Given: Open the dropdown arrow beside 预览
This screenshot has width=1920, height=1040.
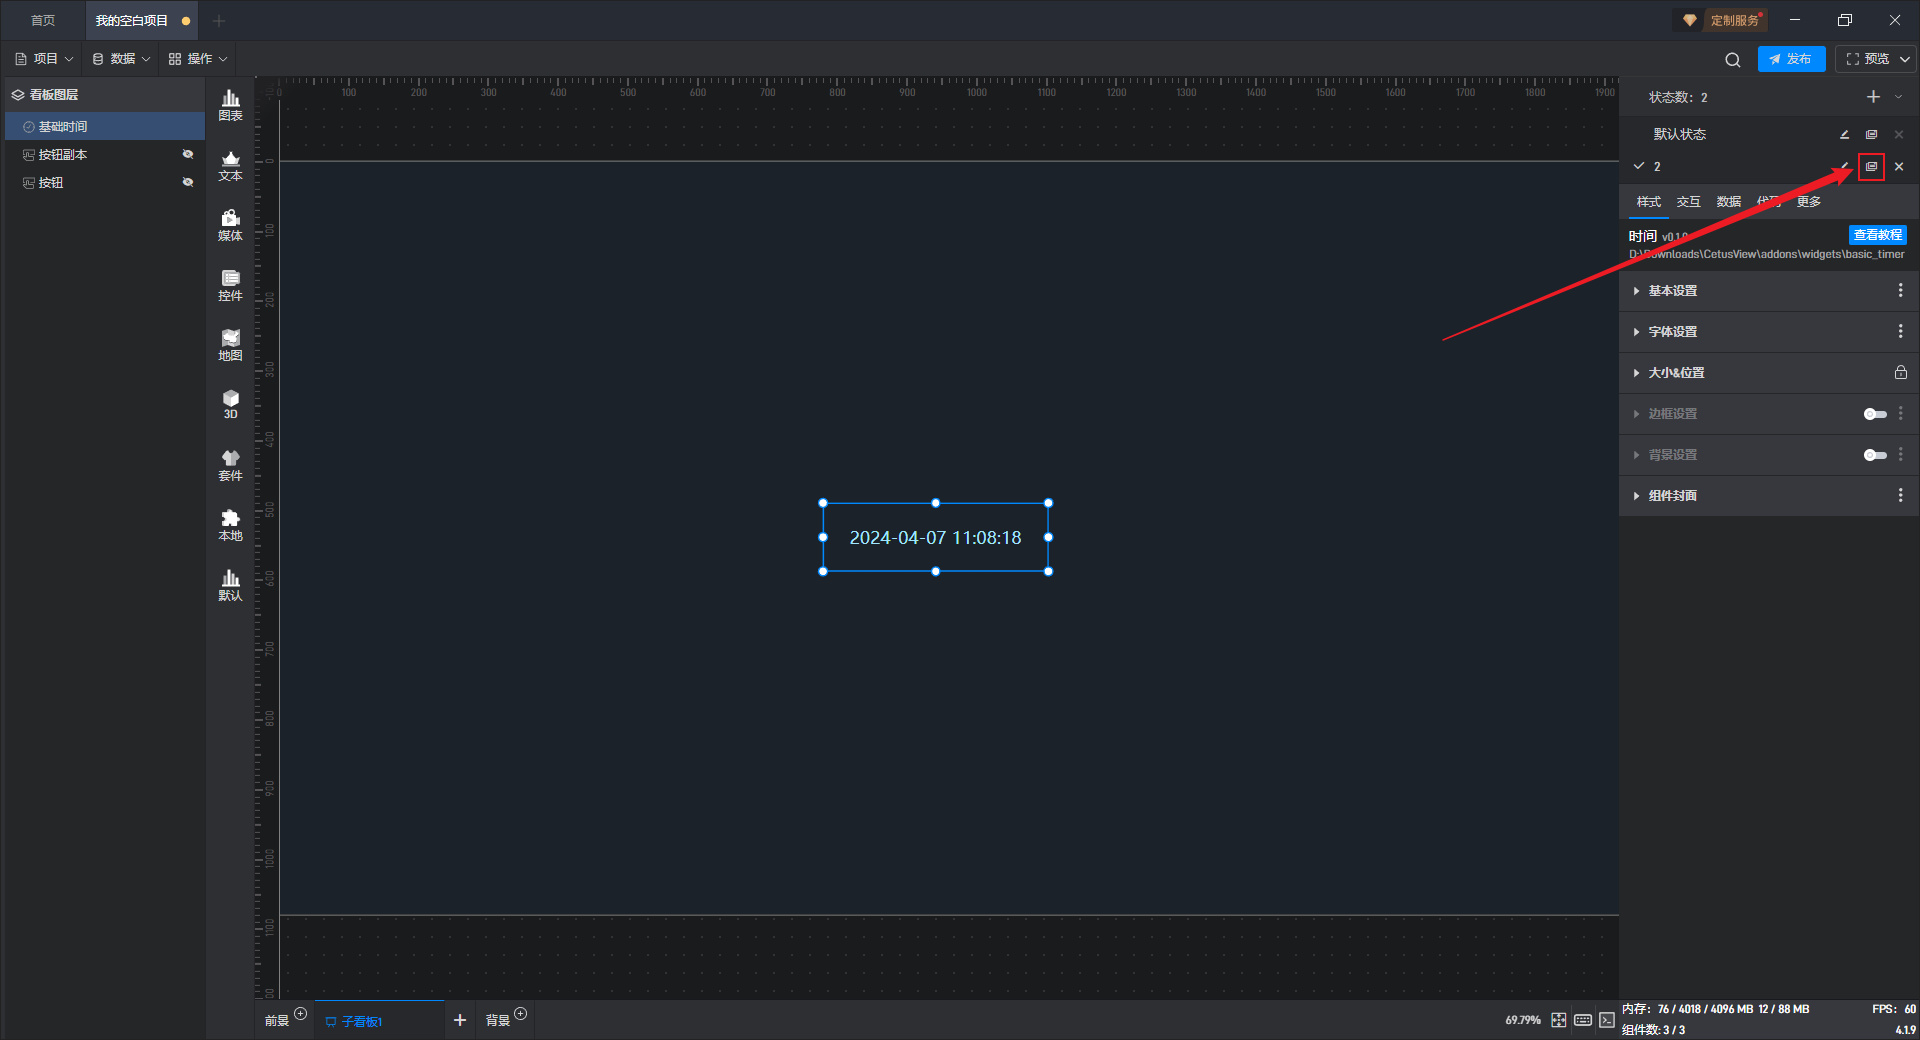Looking at the screenshot, I should click(1905, 59).
